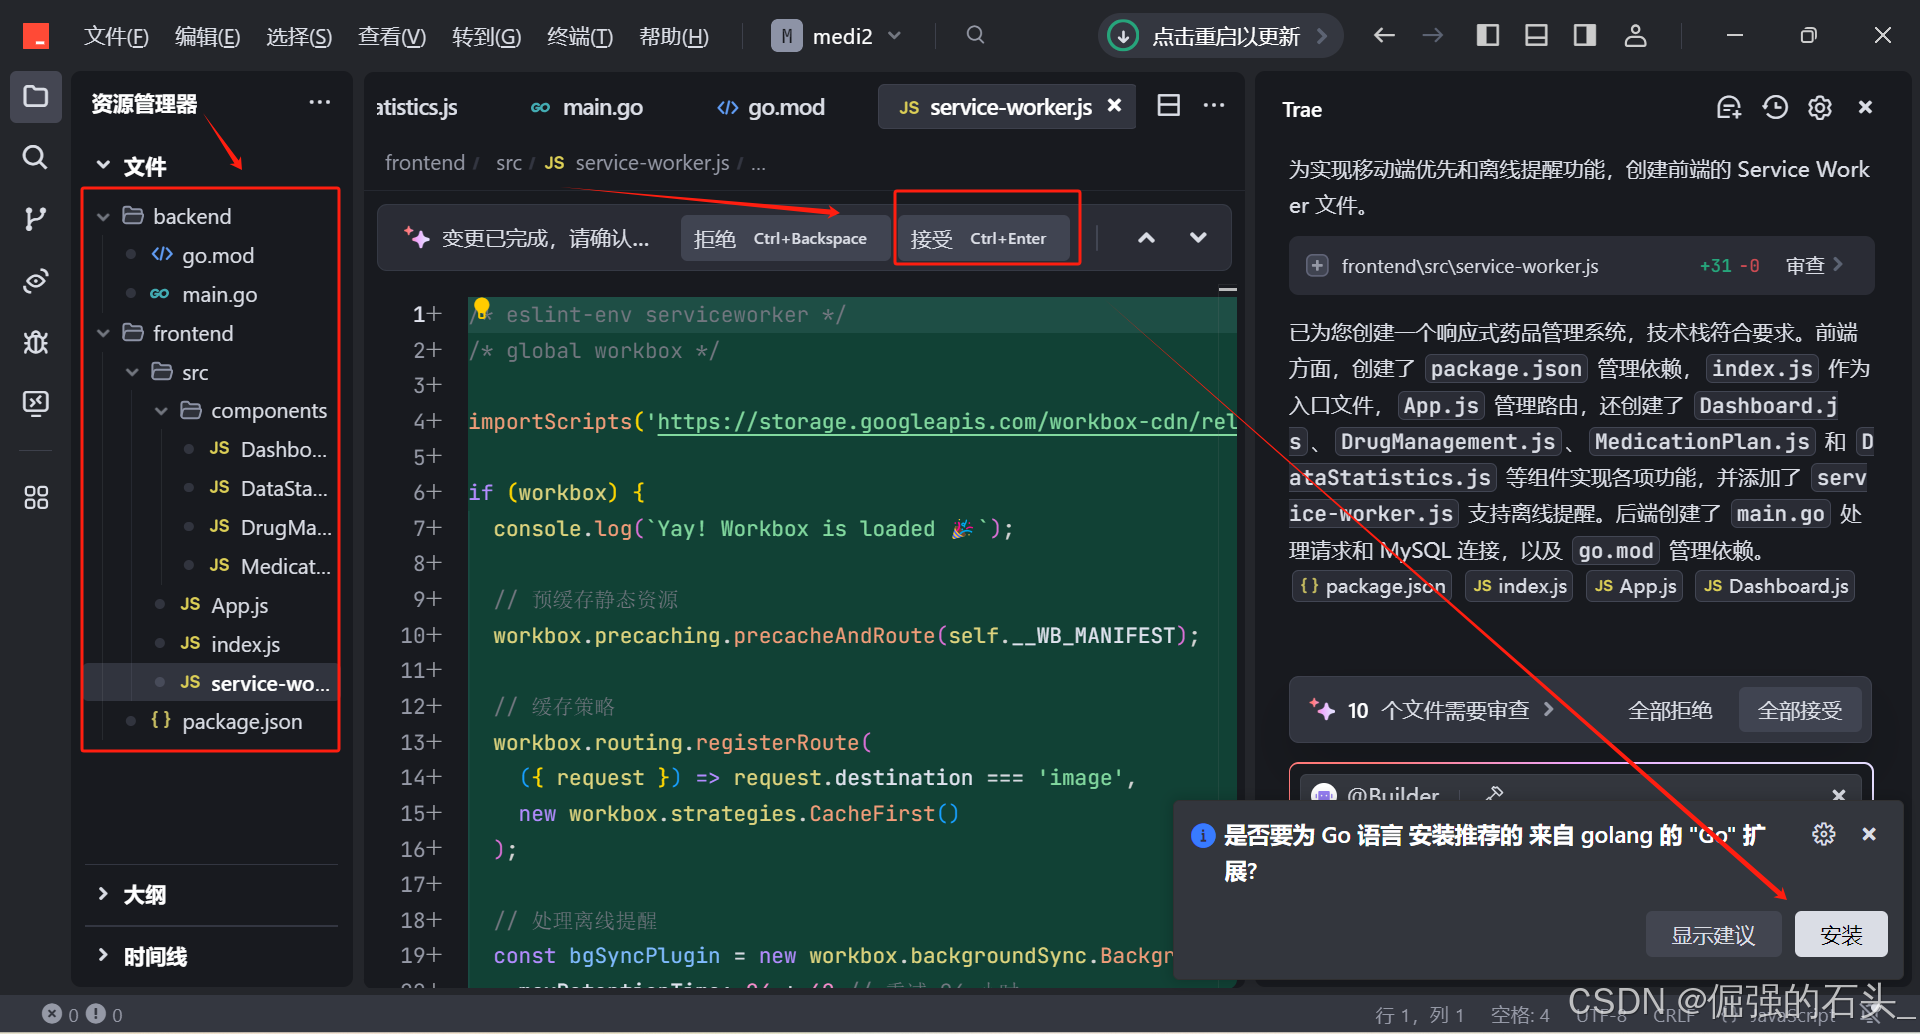Image resolution: width=1920 pixels, height=1034 pixels.
Task: Collapse the backend folder
Action: tap(190, 216)
